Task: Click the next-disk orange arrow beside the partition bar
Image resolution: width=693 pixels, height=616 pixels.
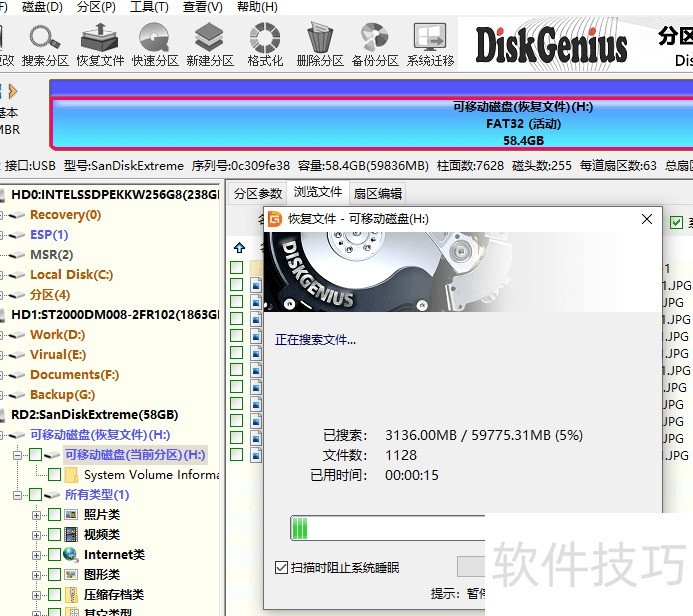Action: coord(13,91)
